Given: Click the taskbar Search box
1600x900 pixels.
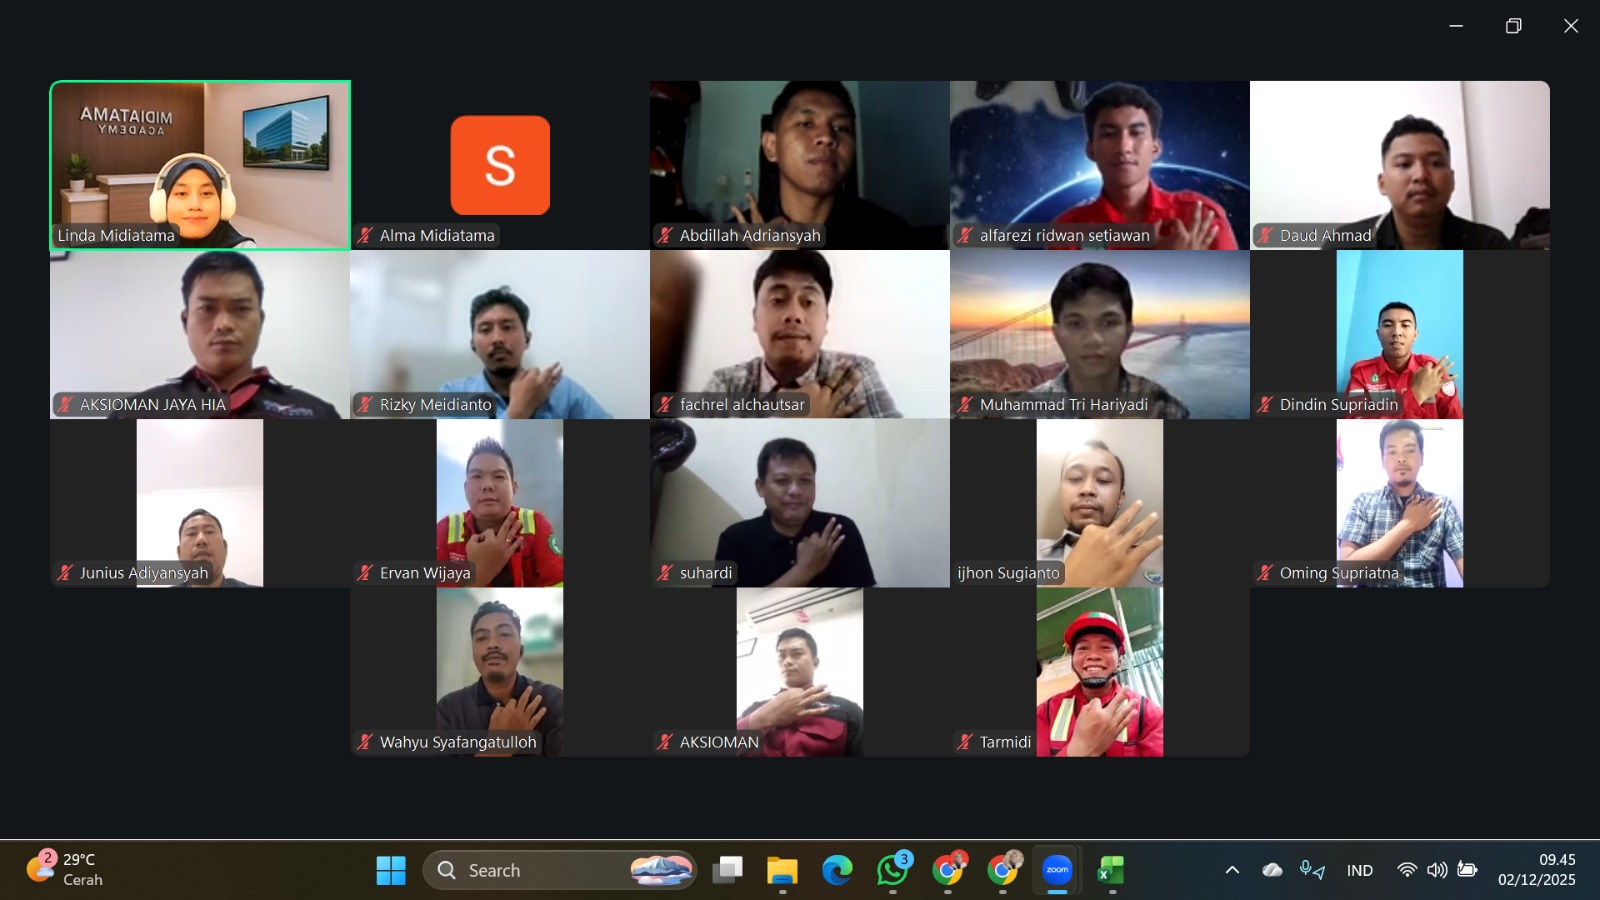Looking at the screenshot, I should click(x=540, y=870).
